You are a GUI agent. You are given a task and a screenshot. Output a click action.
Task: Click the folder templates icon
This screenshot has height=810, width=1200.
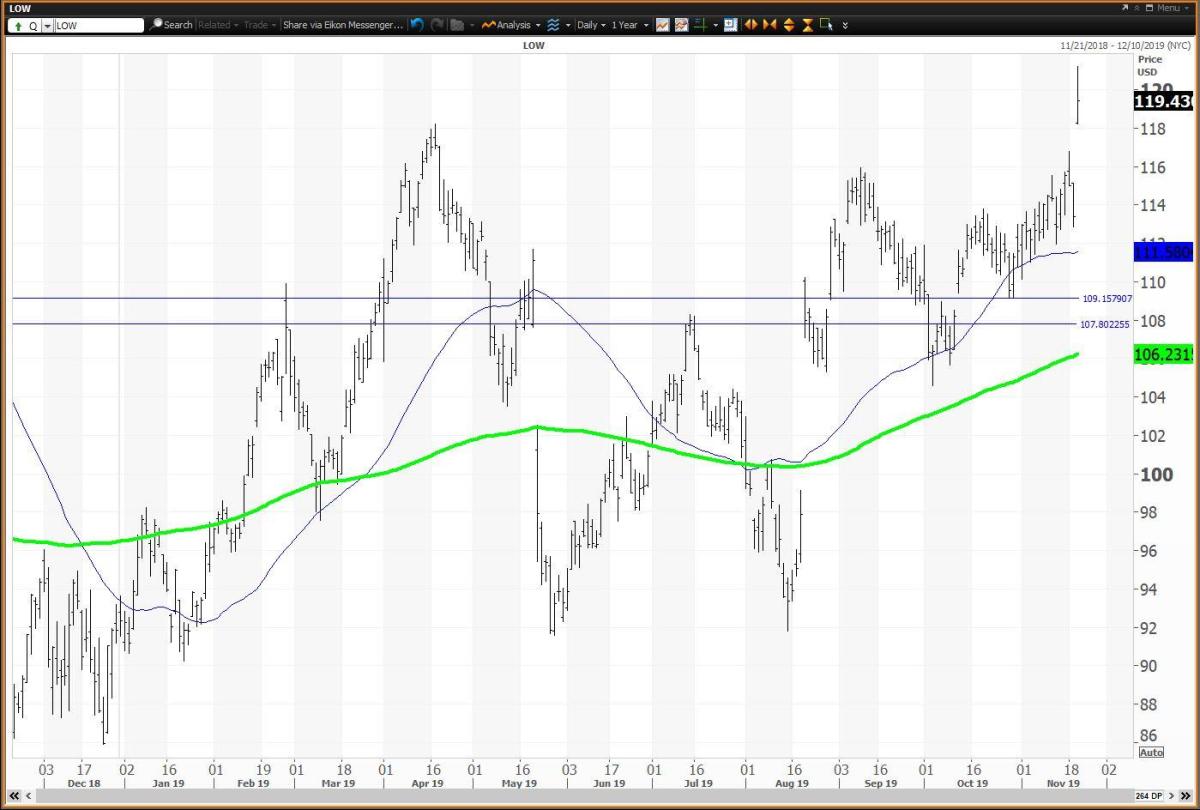coord(457,25)
